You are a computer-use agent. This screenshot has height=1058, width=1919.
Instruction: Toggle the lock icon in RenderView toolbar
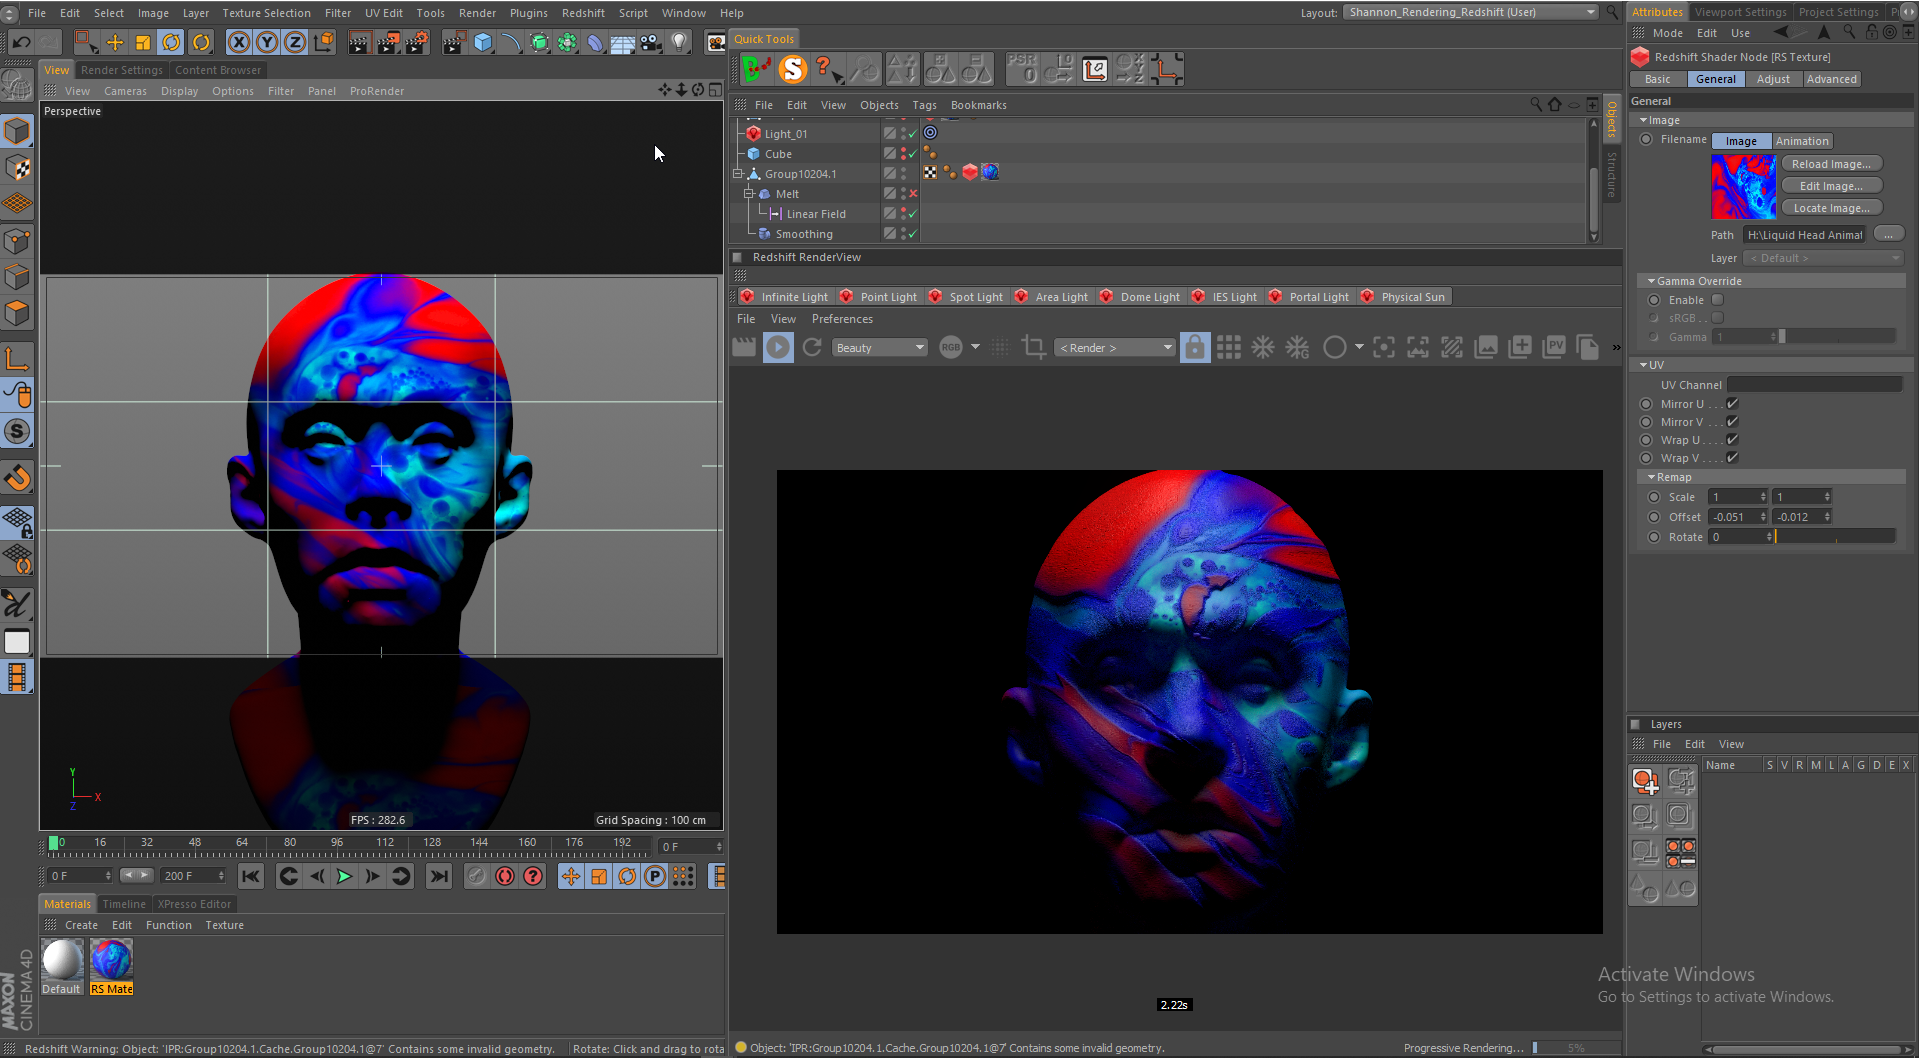pos(1194,347)
